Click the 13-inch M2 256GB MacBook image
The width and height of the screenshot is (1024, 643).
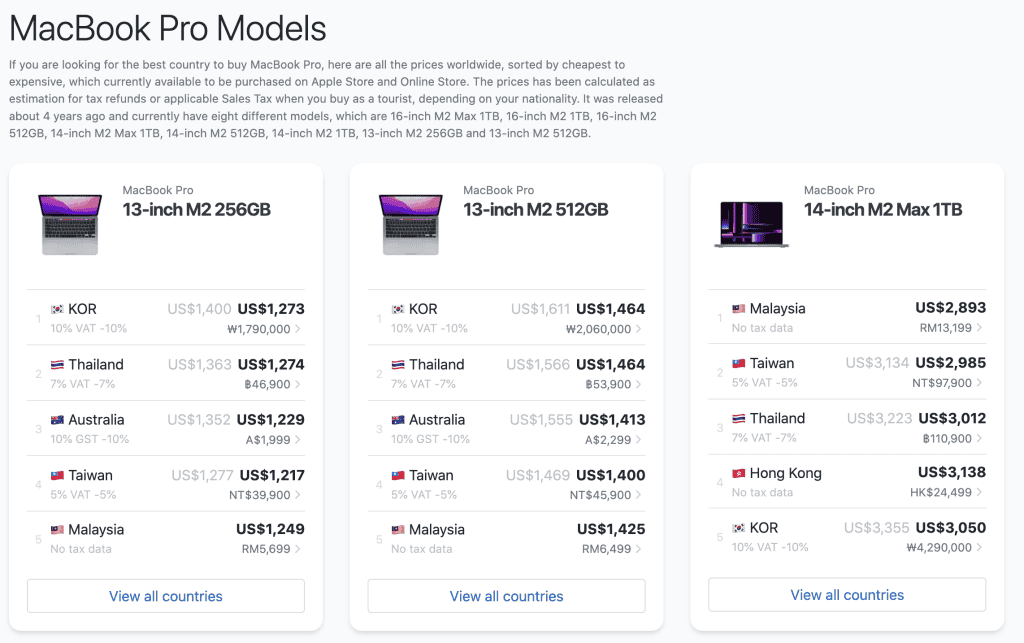(70, 223)
